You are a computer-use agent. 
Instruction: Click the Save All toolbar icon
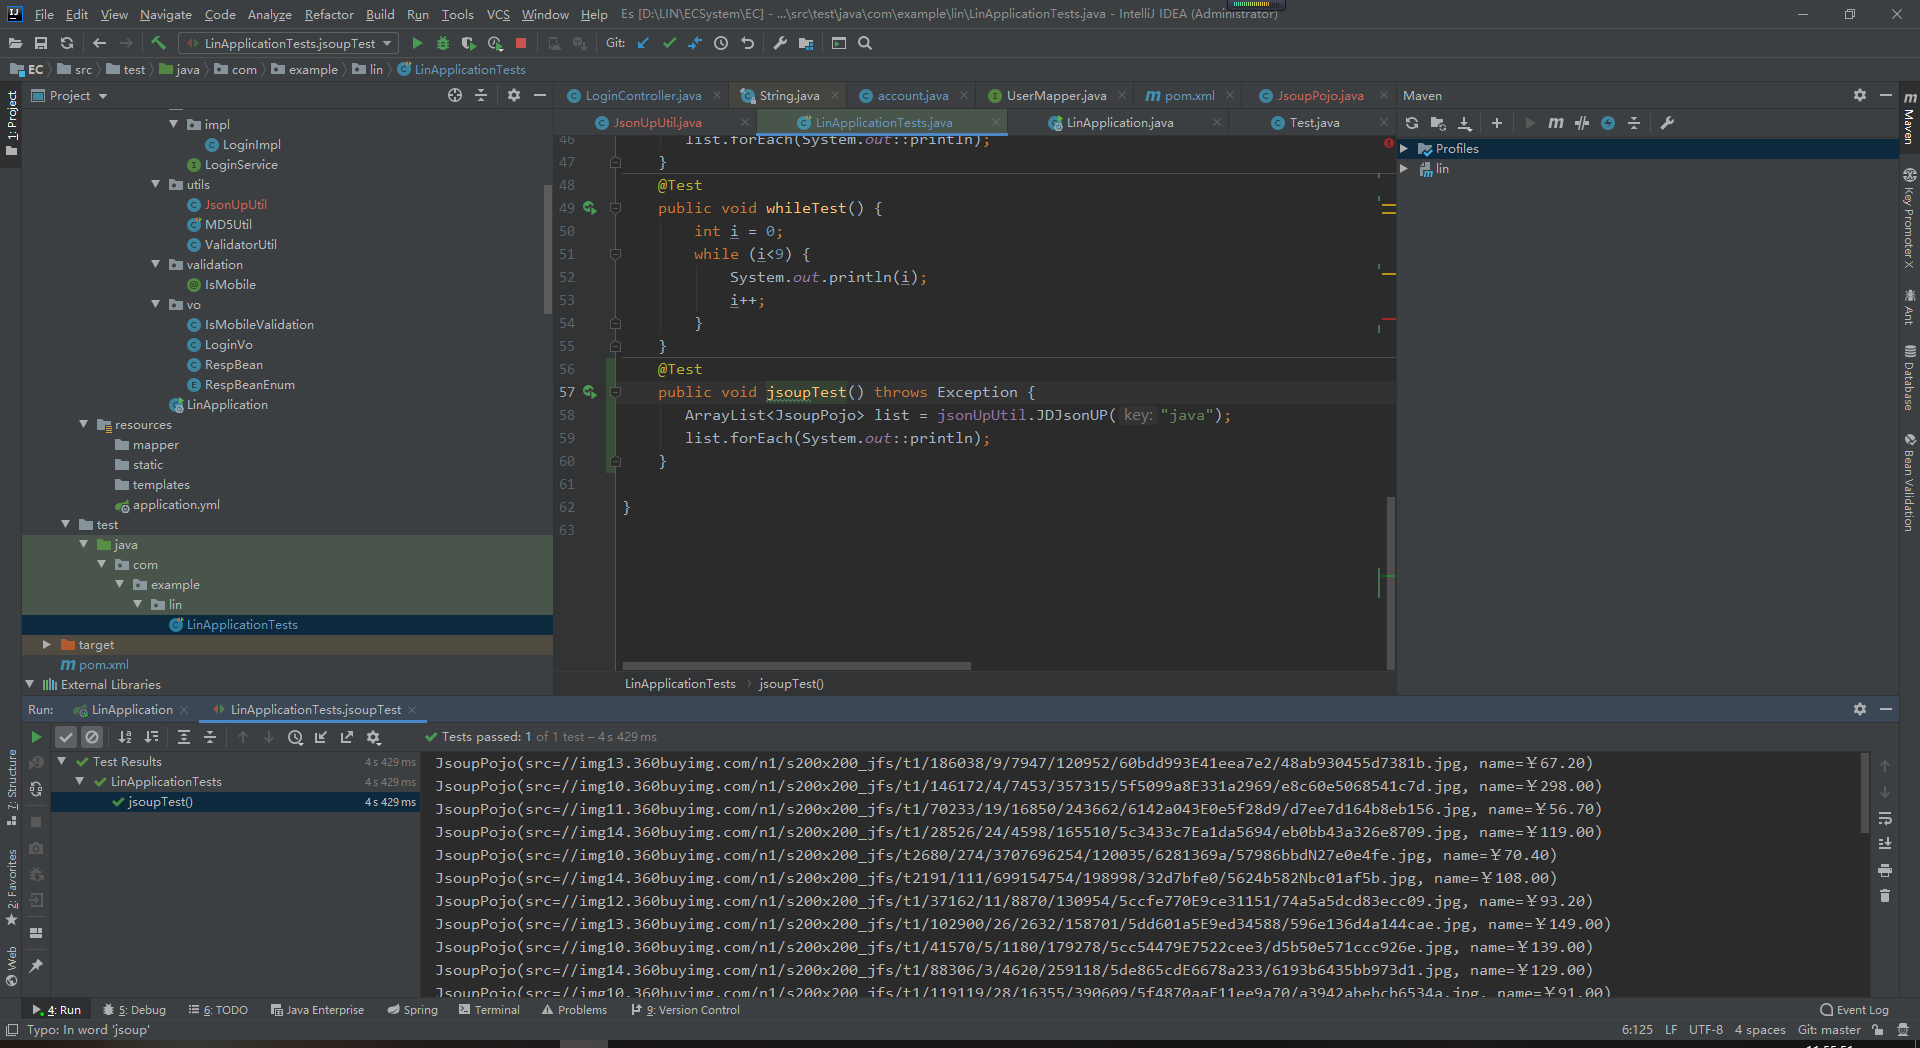41,43
